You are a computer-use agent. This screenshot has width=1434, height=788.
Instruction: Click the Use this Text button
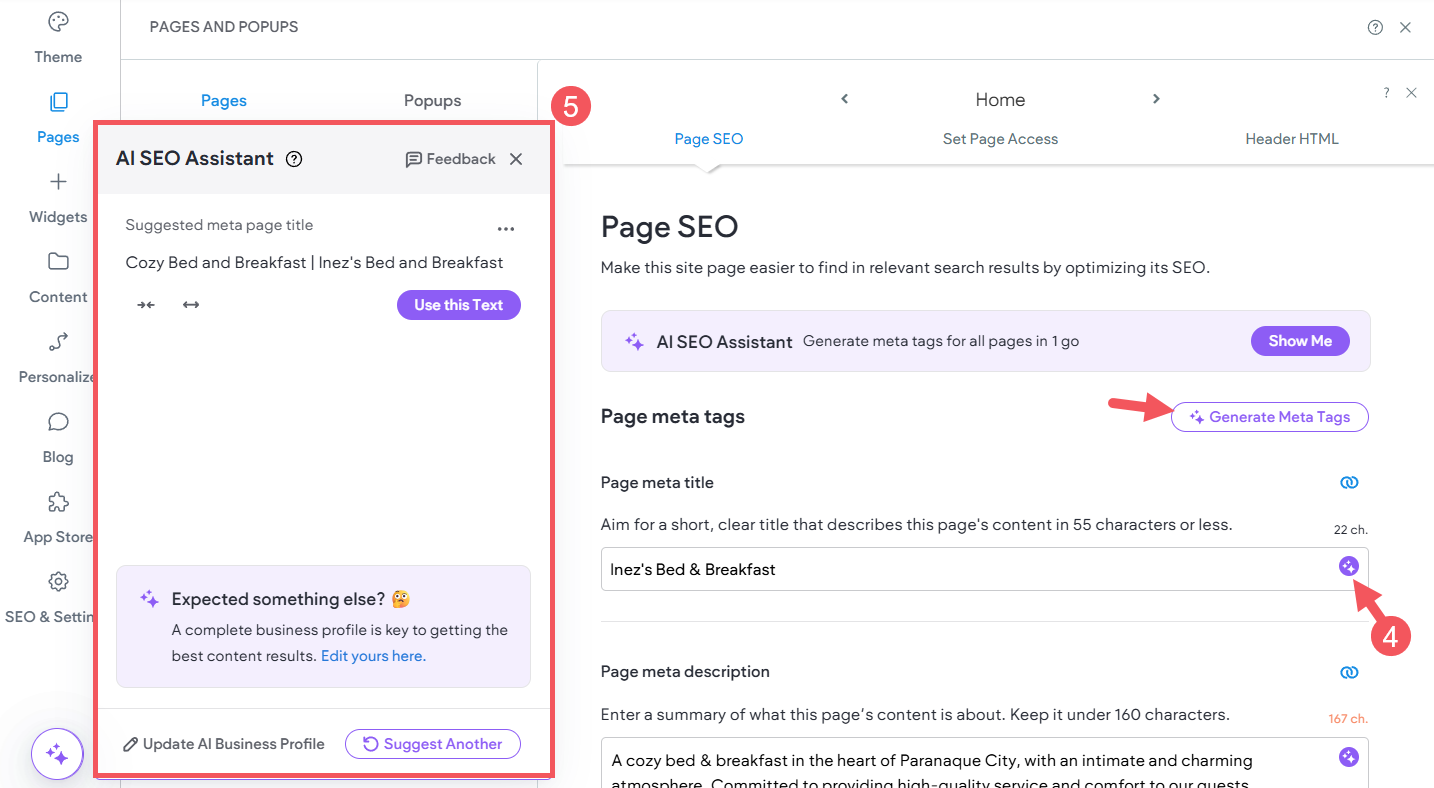(x=458, y=305)
